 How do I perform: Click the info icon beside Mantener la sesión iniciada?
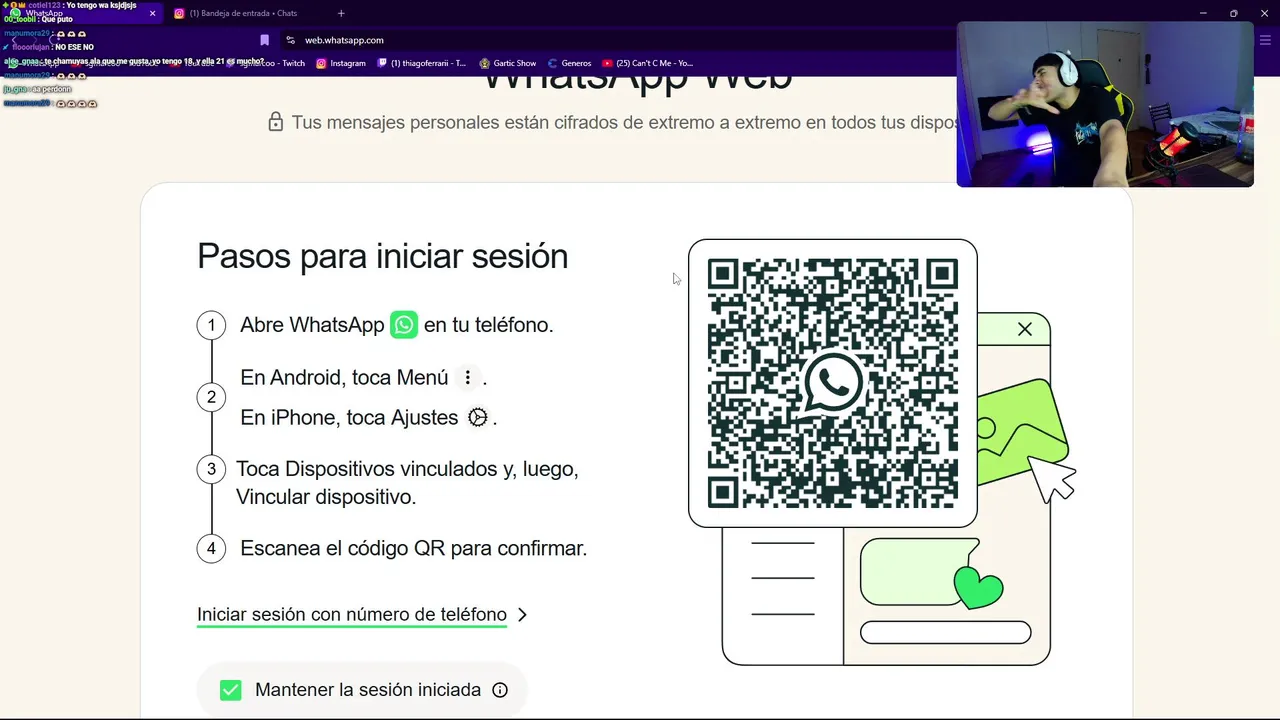click(500, 690)
